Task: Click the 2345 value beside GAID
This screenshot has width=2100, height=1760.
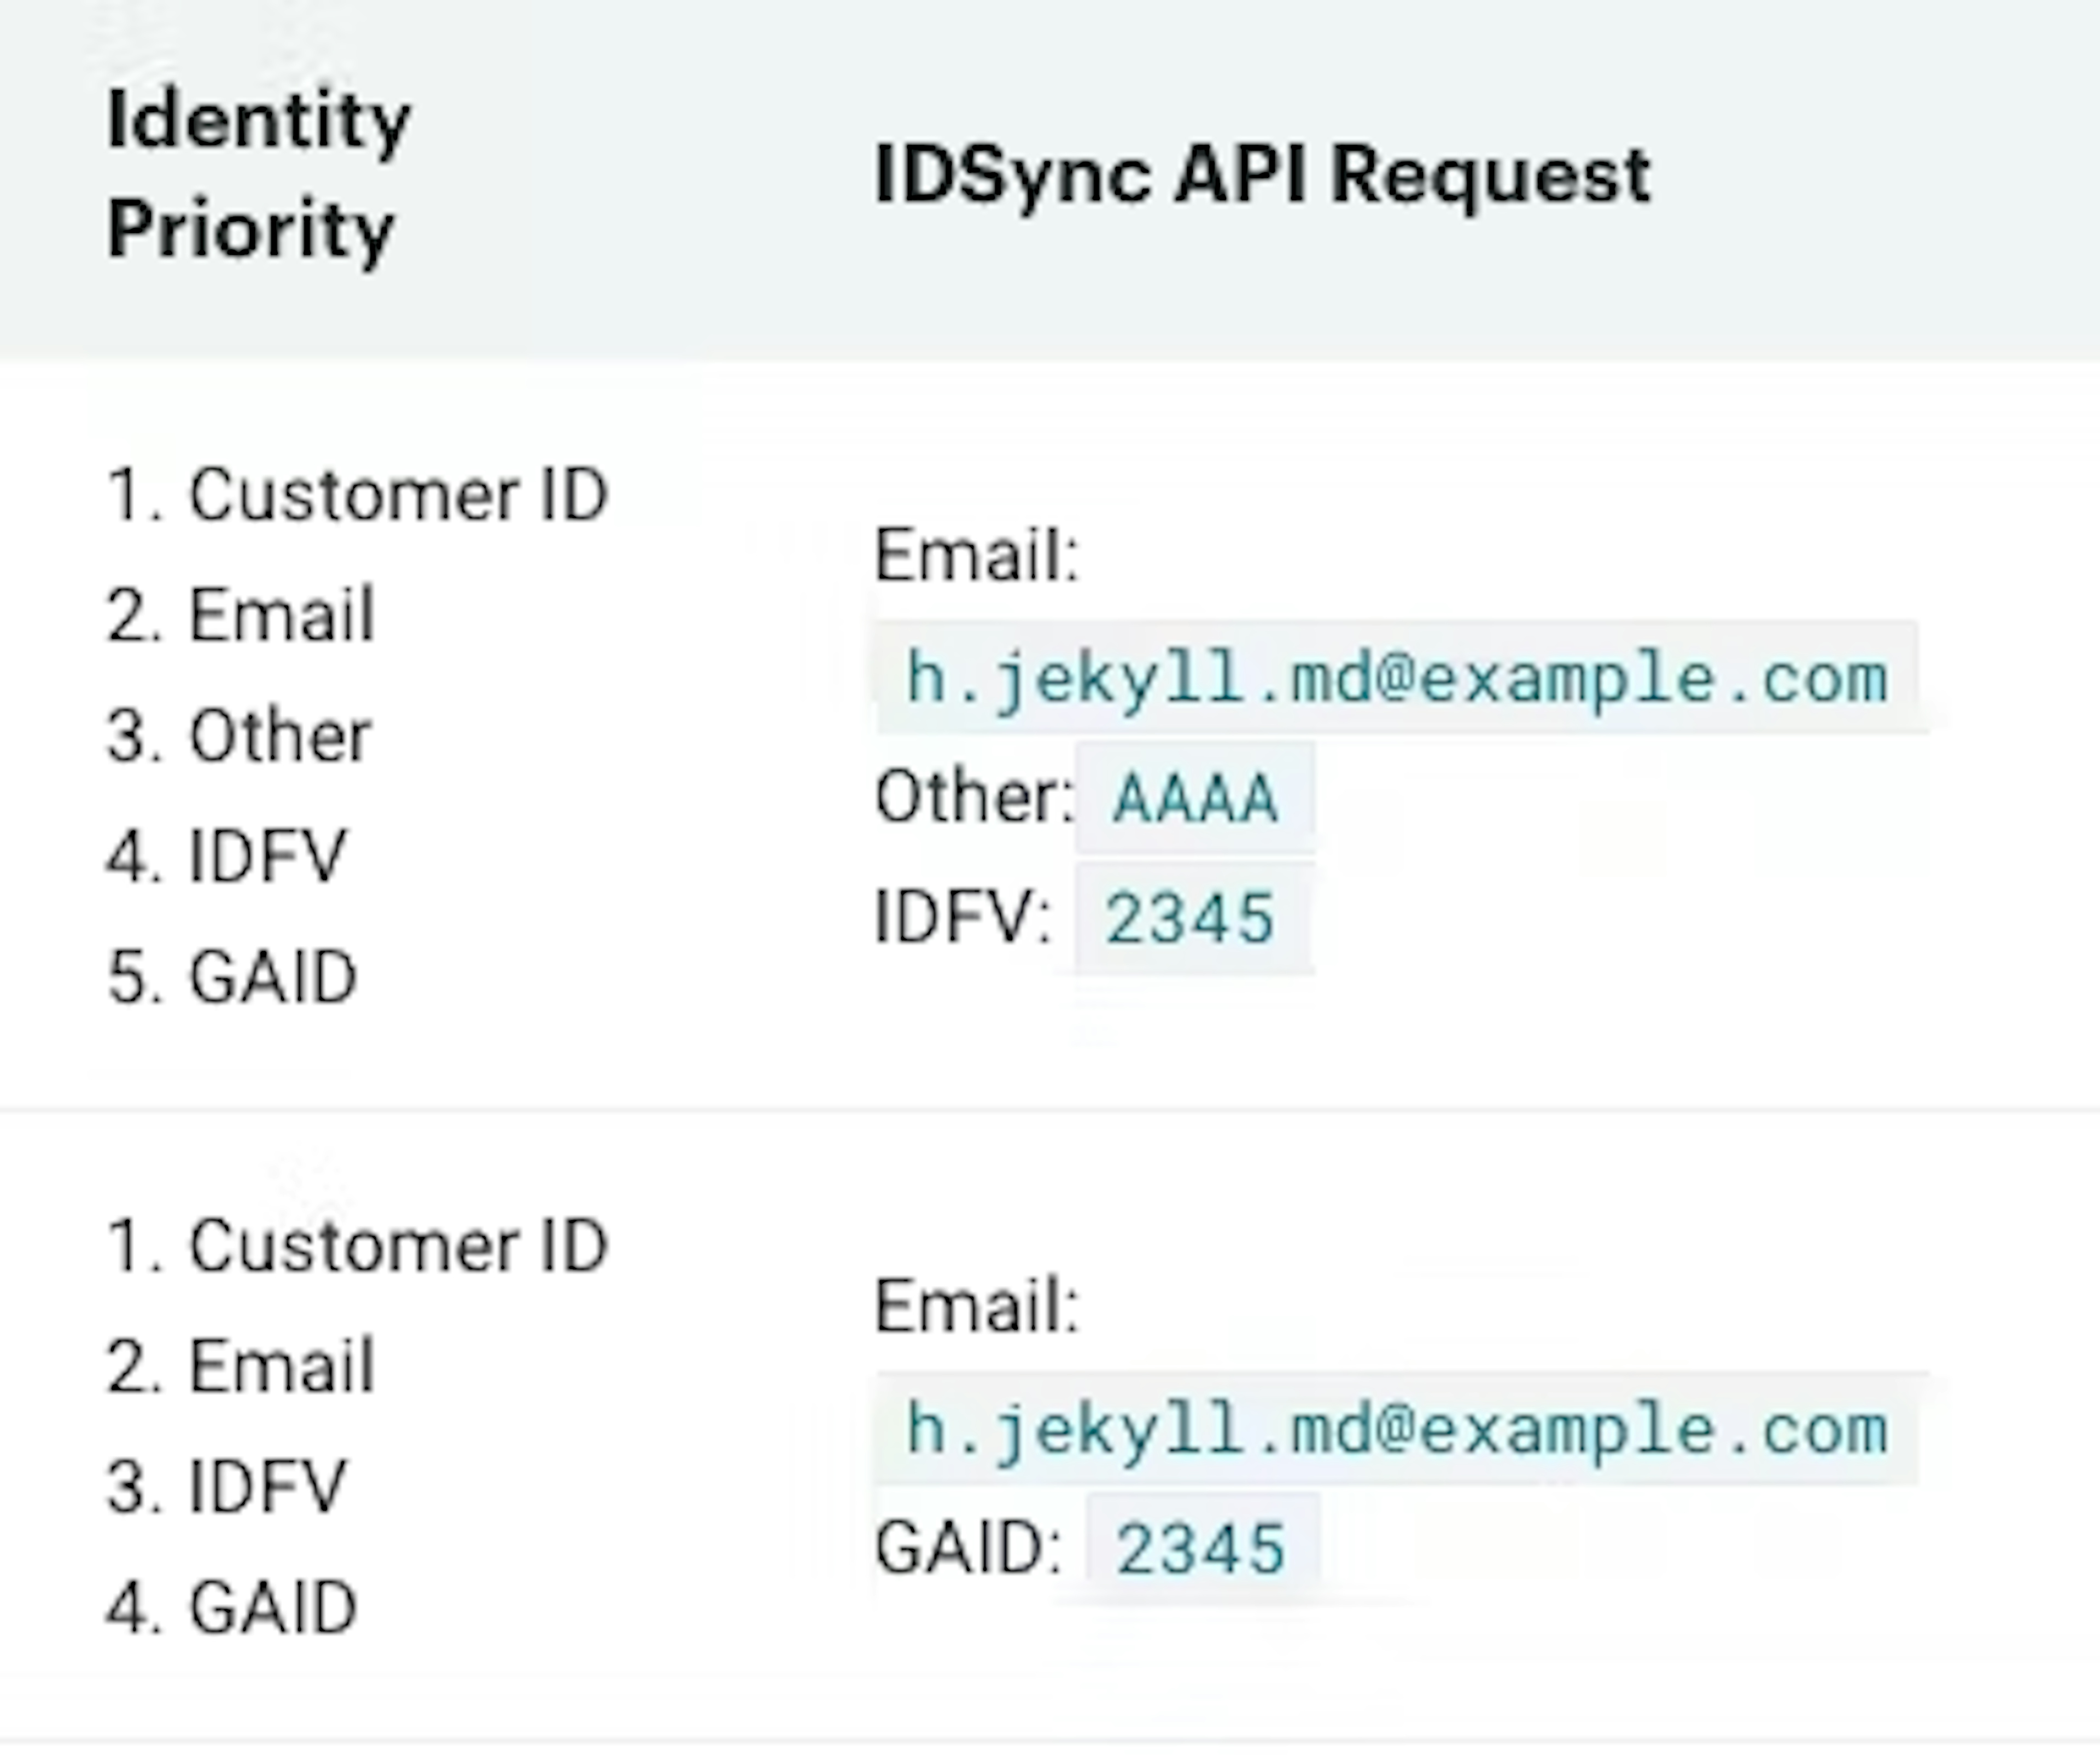Action: click(1200, 1545)
